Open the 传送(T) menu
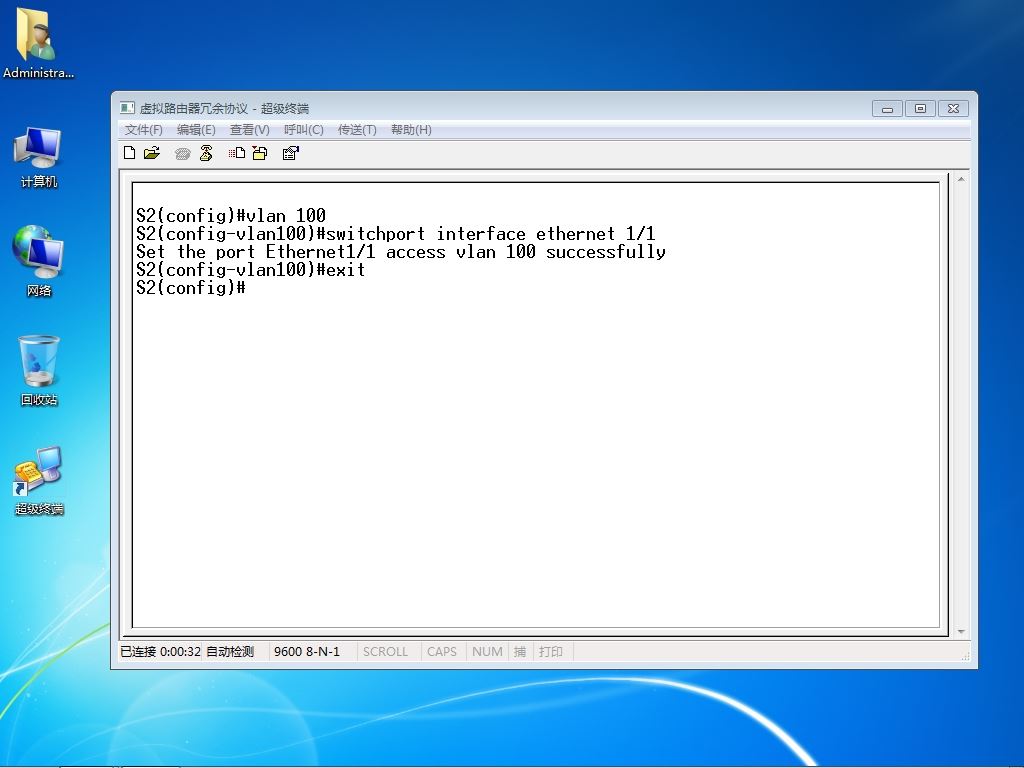The height and width of the screenshot is (768, 1024). click(357, 129)
